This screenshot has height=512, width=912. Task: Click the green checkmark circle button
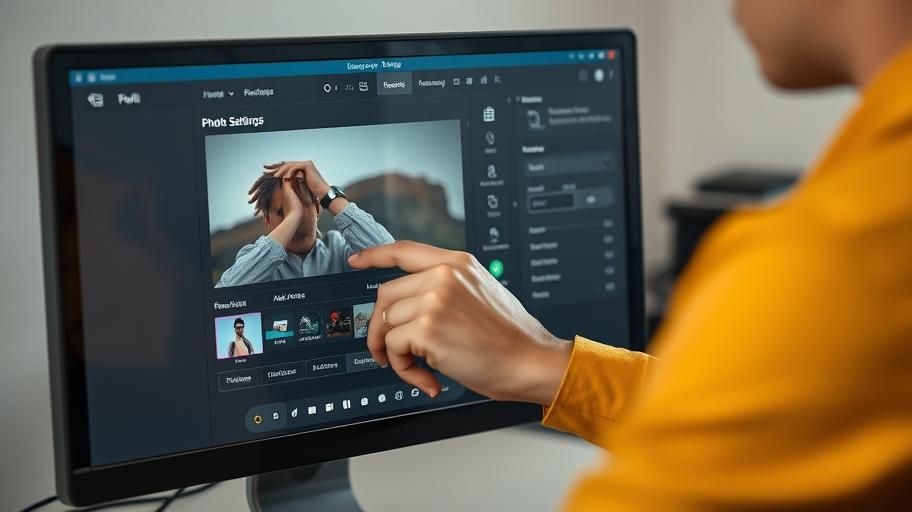(496, 268)
